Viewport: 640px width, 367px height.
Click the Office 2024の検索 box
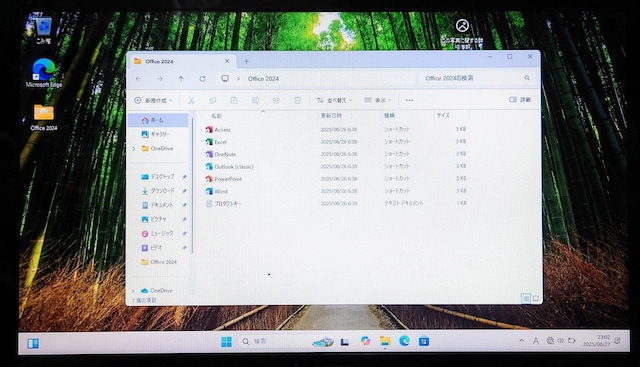coord(477,78)
